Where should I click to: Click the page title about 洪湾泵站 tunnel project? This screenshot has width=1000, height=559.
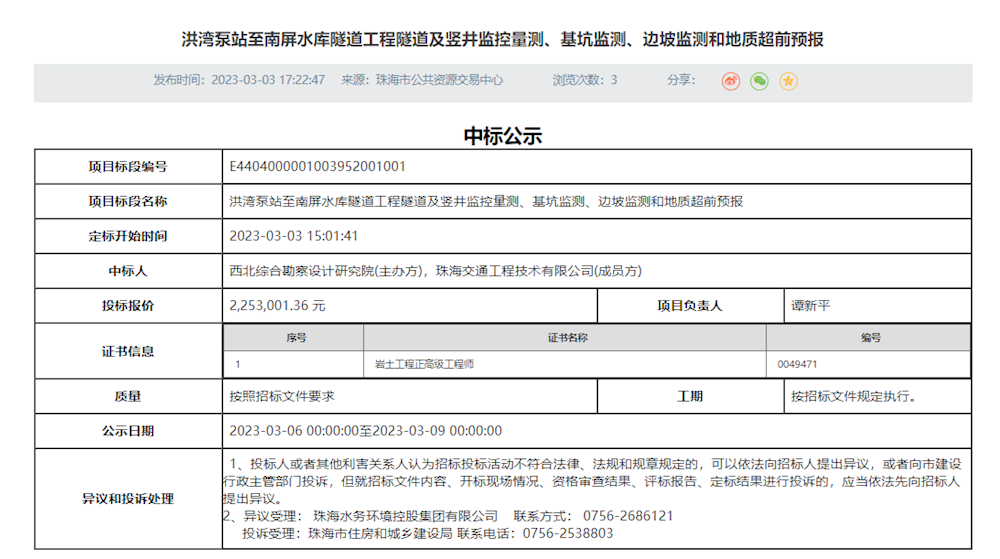(x=502, y=40)
